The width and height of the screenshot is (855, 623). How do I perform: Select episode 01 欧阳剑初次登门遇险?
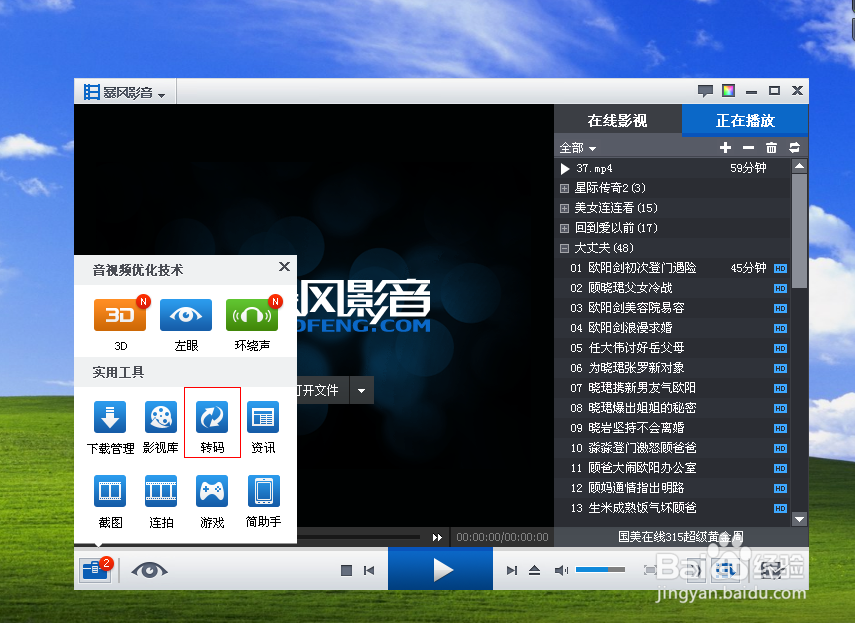672,268
